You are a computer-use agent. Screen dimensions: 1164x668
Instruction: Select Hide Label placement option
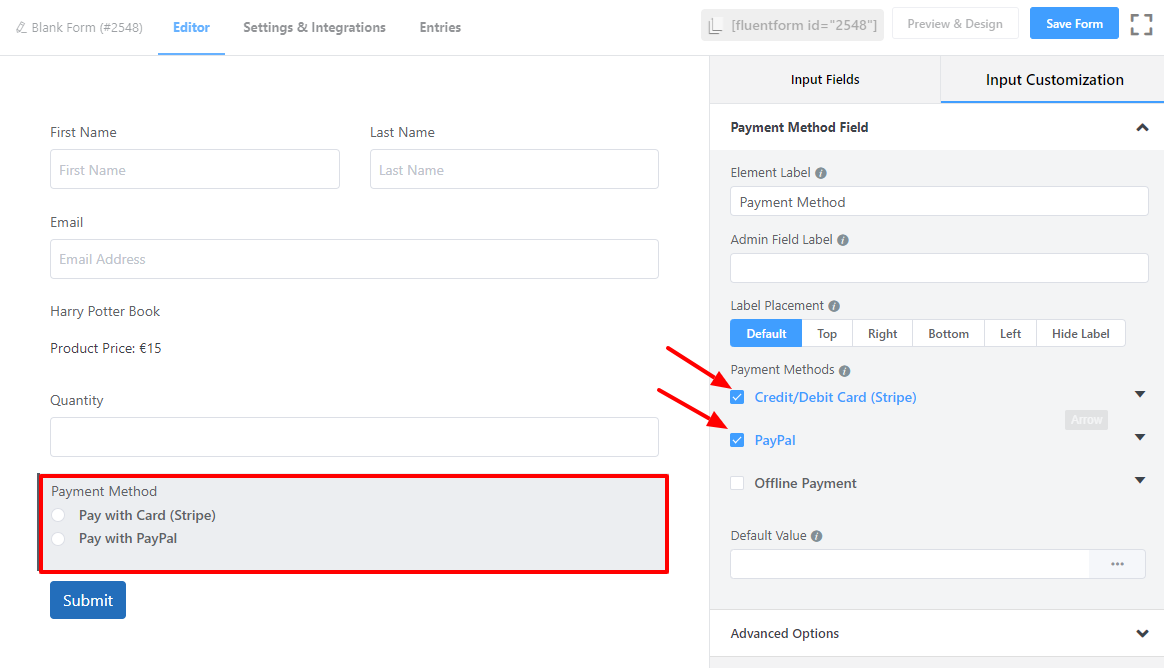point(1080,332)
